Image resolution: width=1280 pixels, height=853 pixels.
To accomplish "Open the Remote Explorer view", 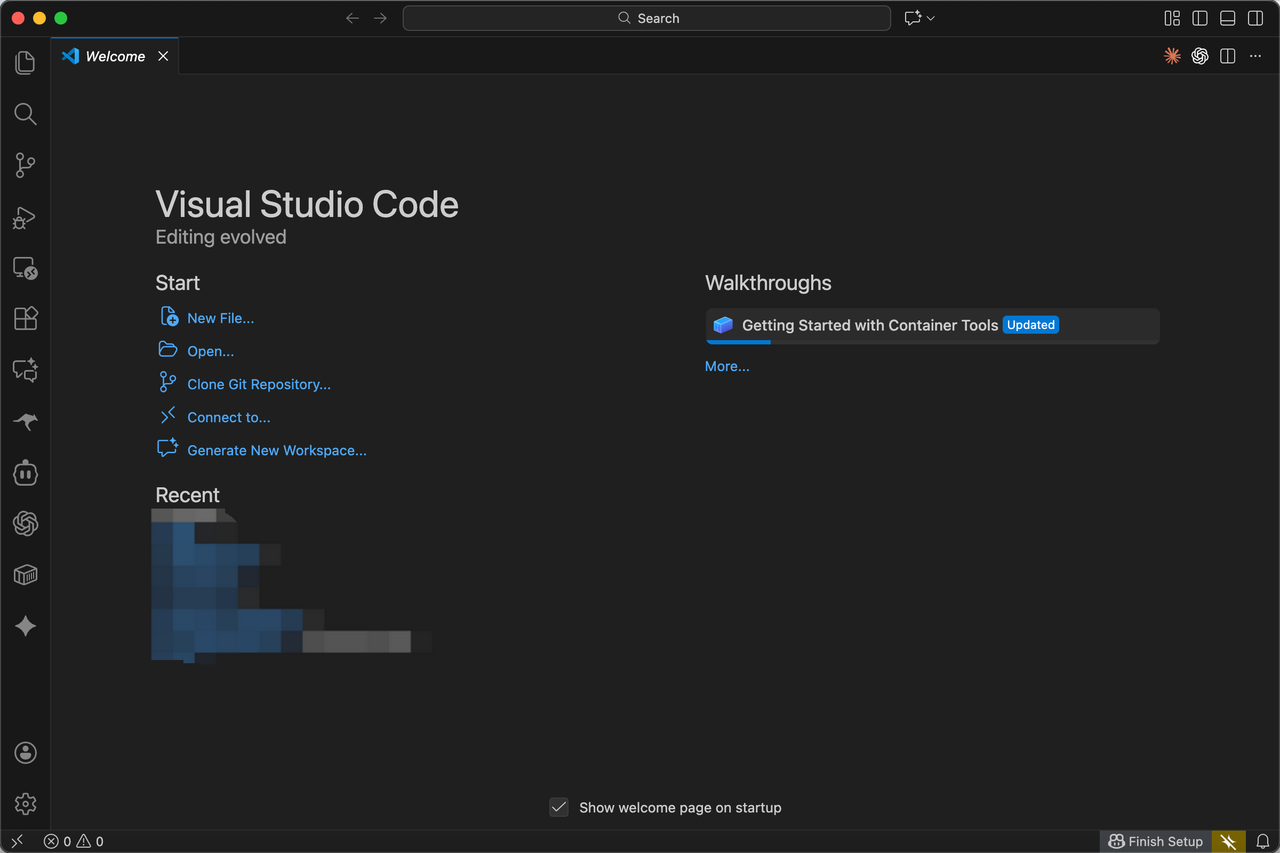I will [x=25, y=268].
